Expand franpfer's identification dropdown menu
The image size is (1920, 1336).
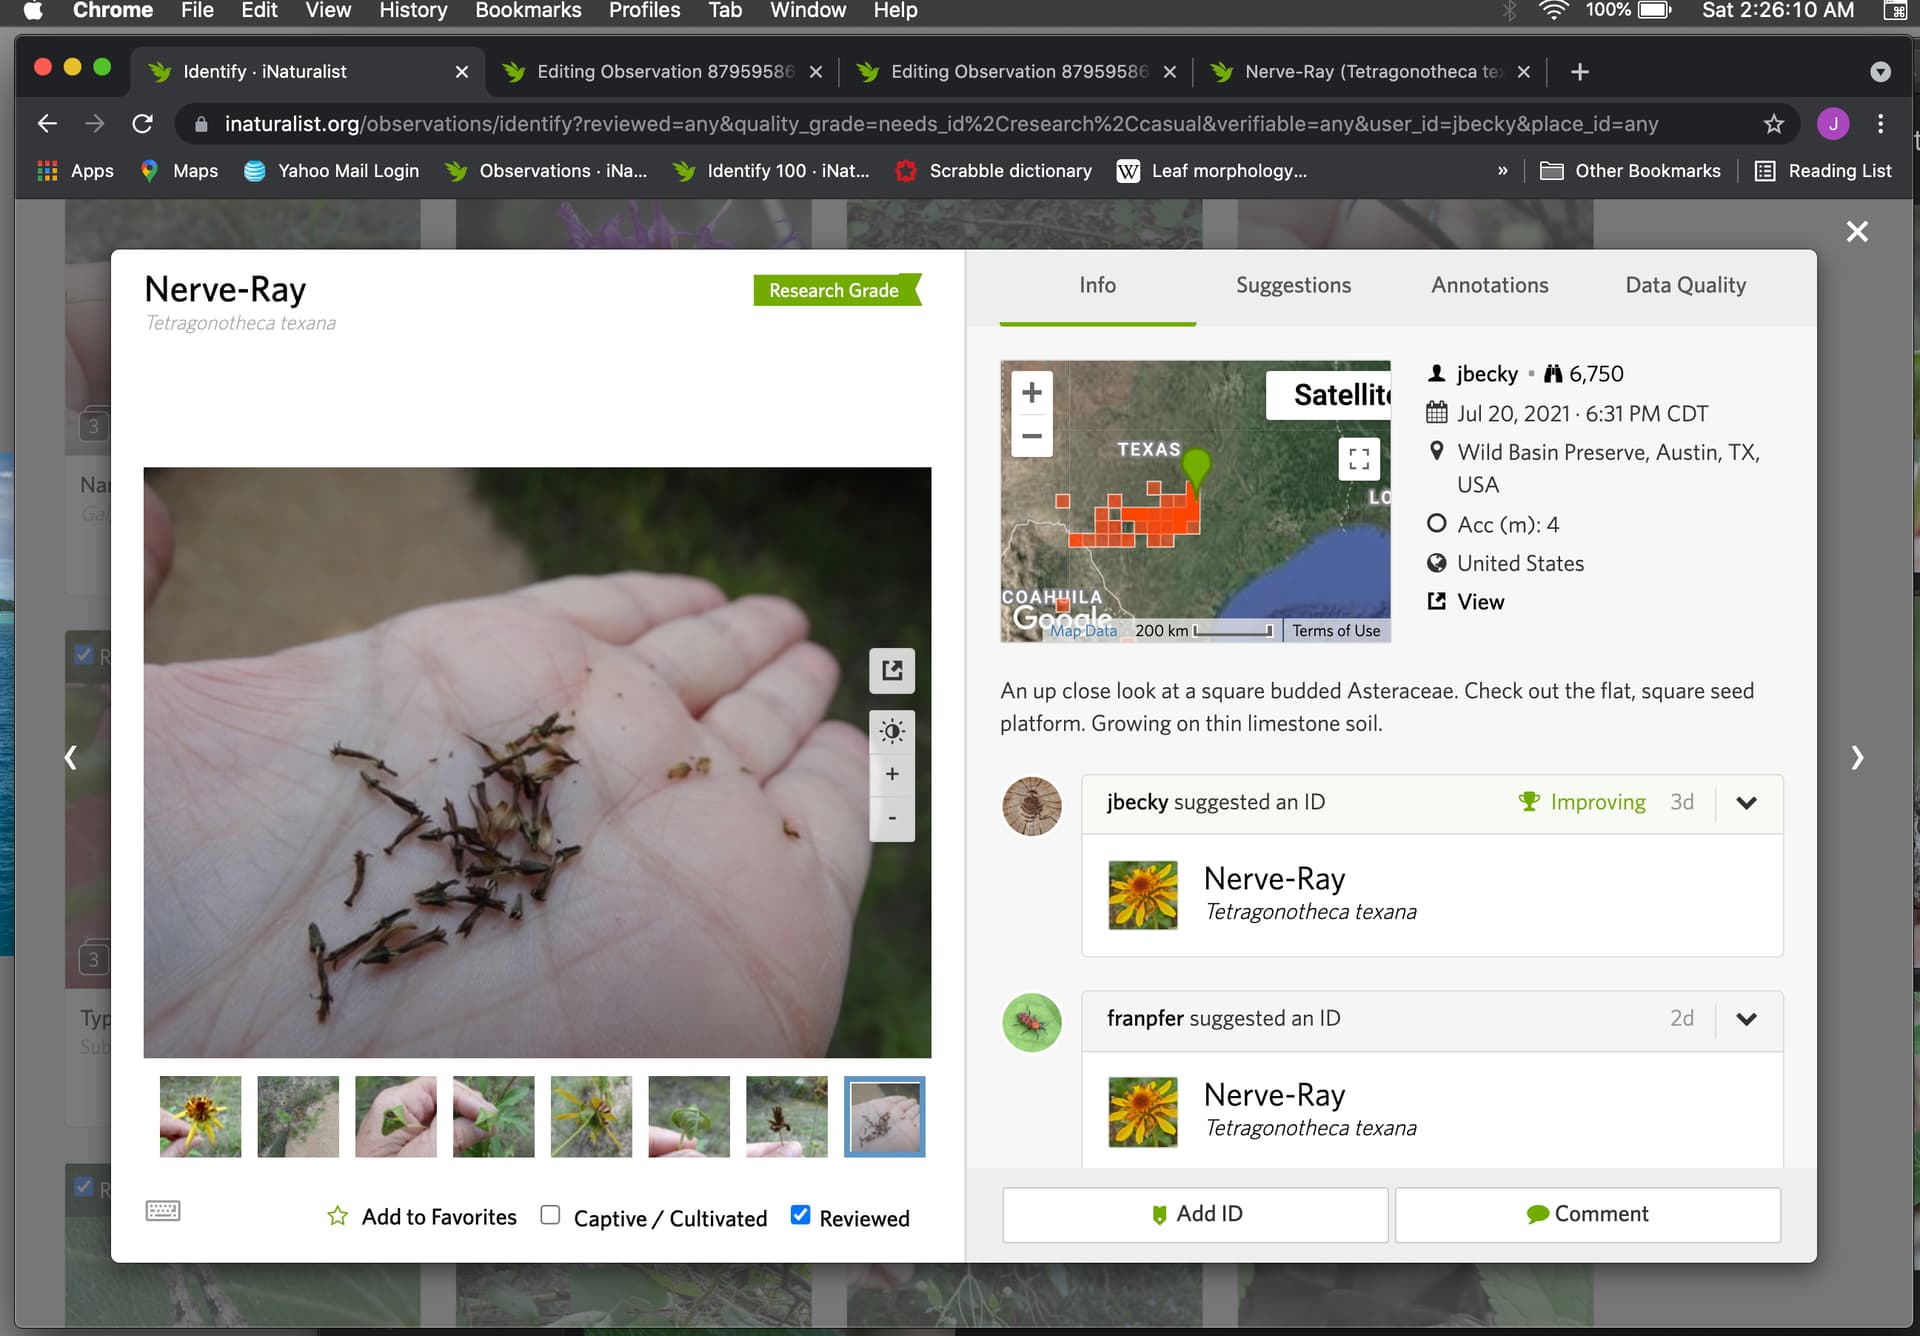1746,1019
